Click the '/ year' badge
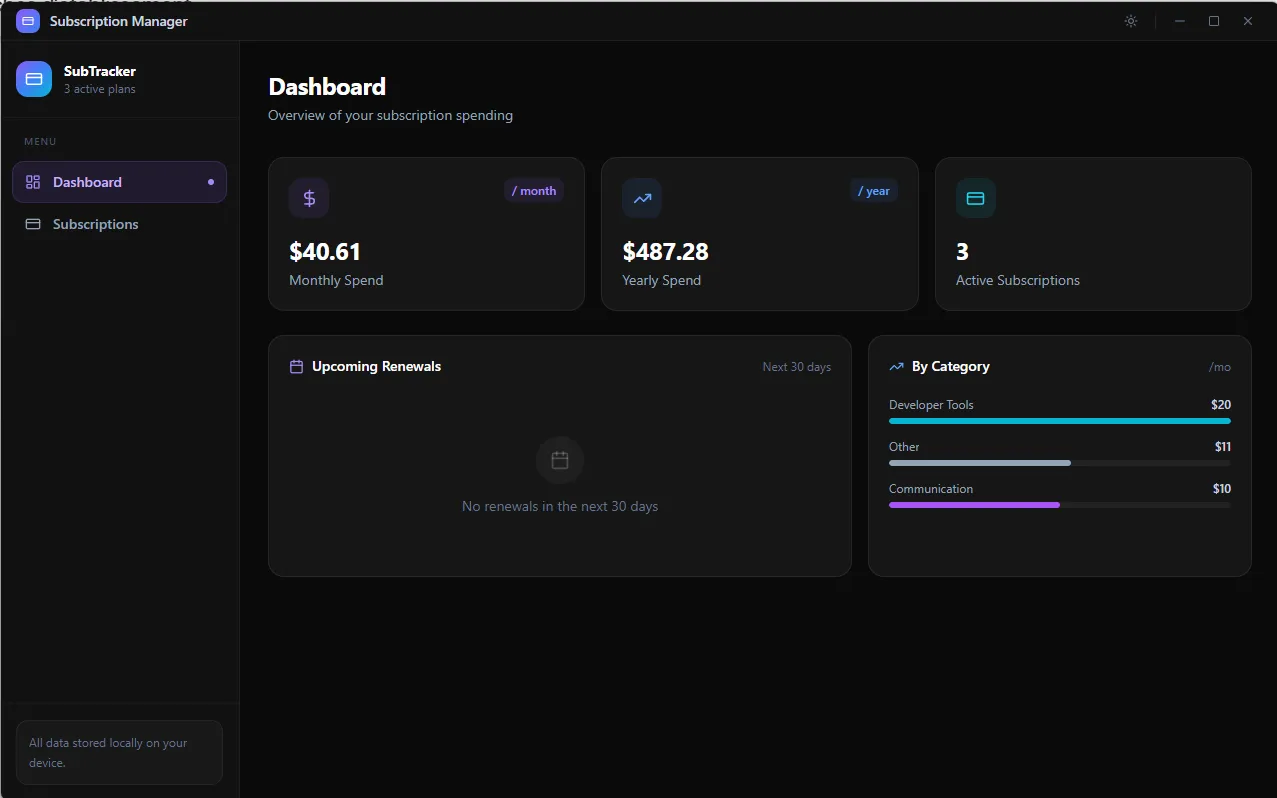 pos(874,191)
